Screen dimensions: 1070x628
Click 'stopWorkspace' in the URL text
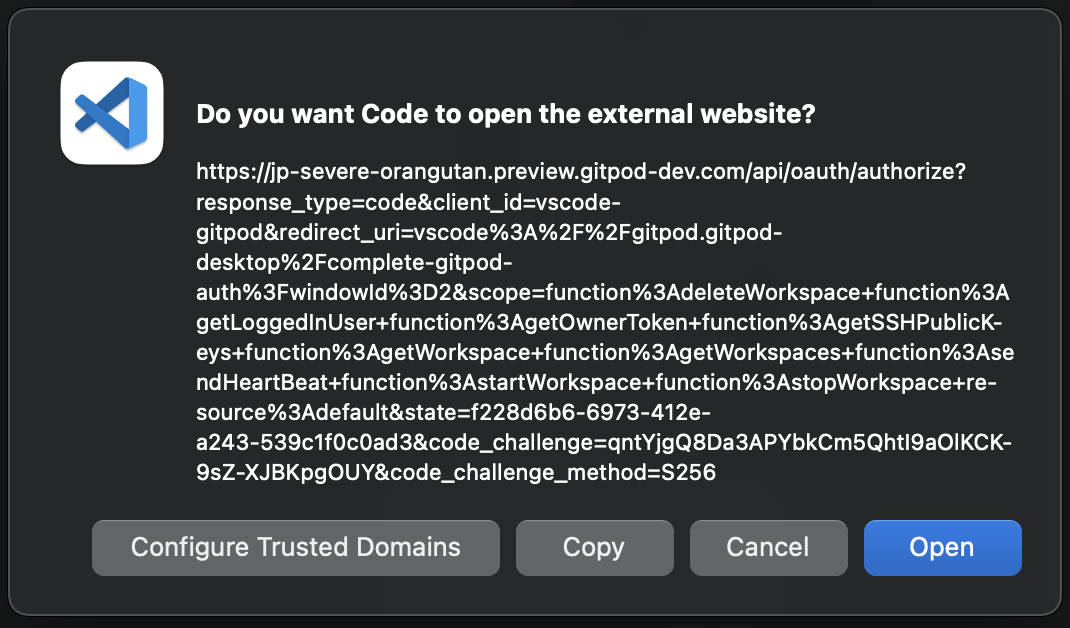coord(861,382)
